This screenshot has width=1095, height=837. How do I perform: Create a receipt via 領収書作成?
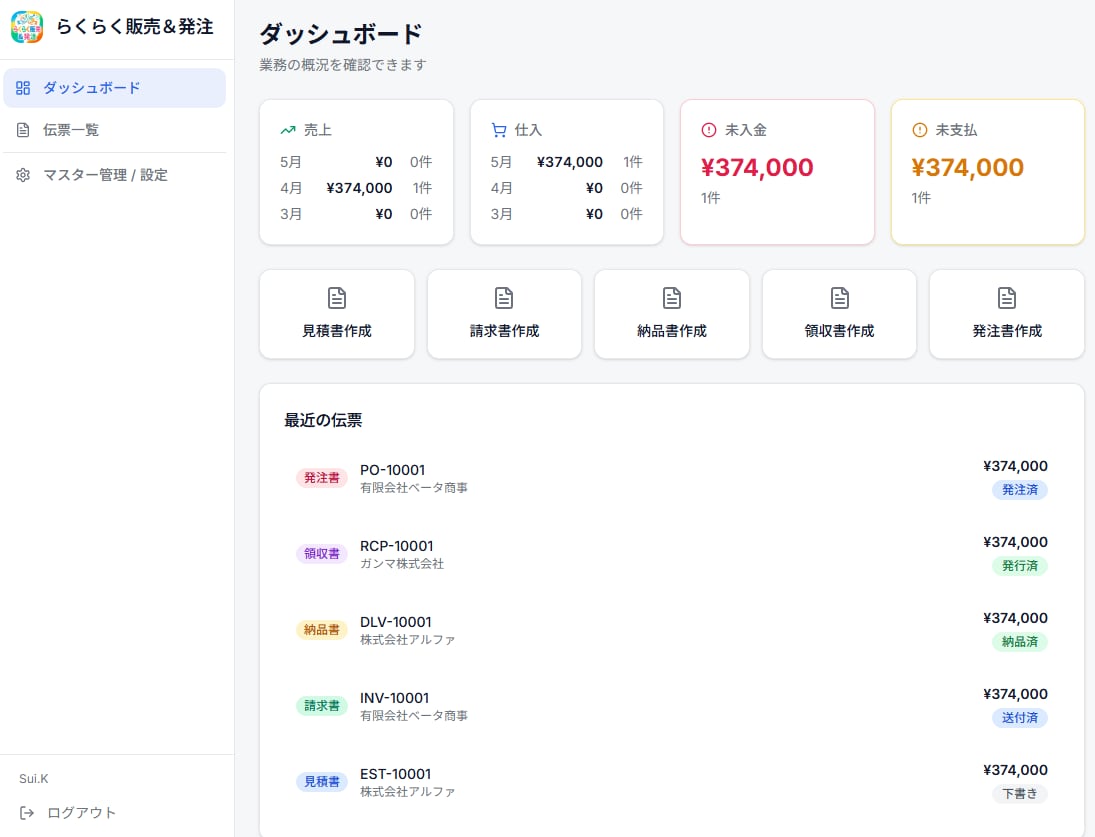click(x=839, y=314)
